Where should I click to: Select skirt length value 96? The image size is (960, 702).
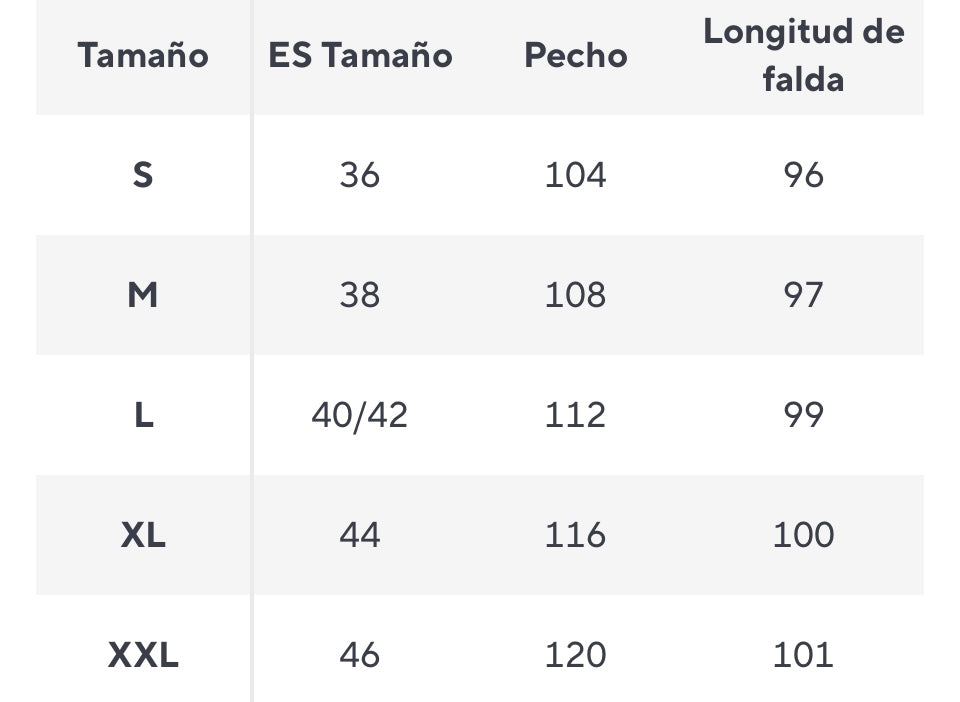(x=803, y=175)
